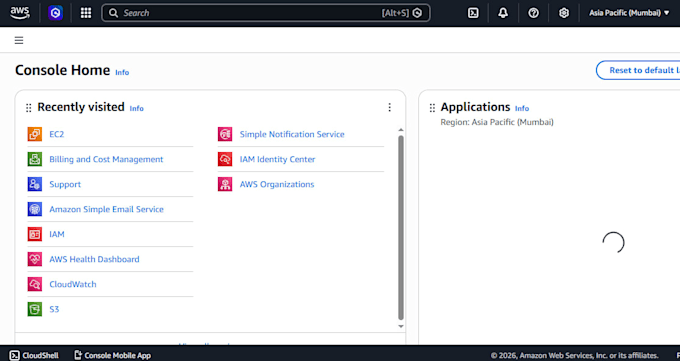Click the S3 bucket icon
The width and height of the screenshot is (680, 361).
[35, 309]
